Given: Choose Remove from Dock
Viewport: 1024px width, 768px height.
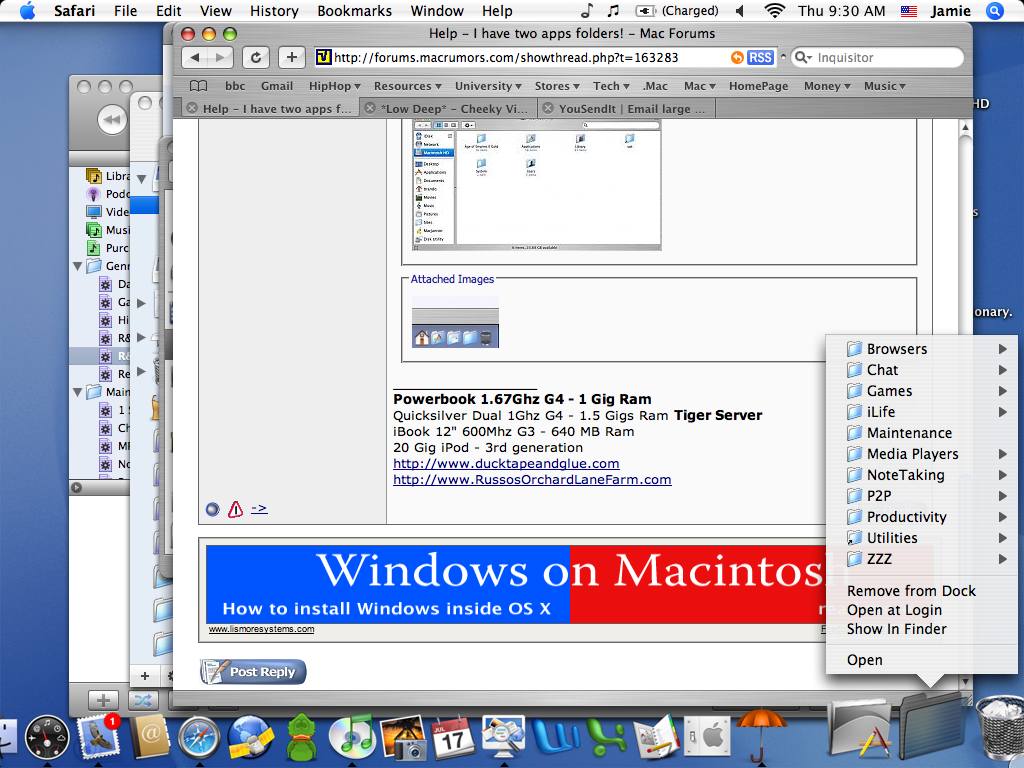Looking at the screenshot, I should pos(911,590).
